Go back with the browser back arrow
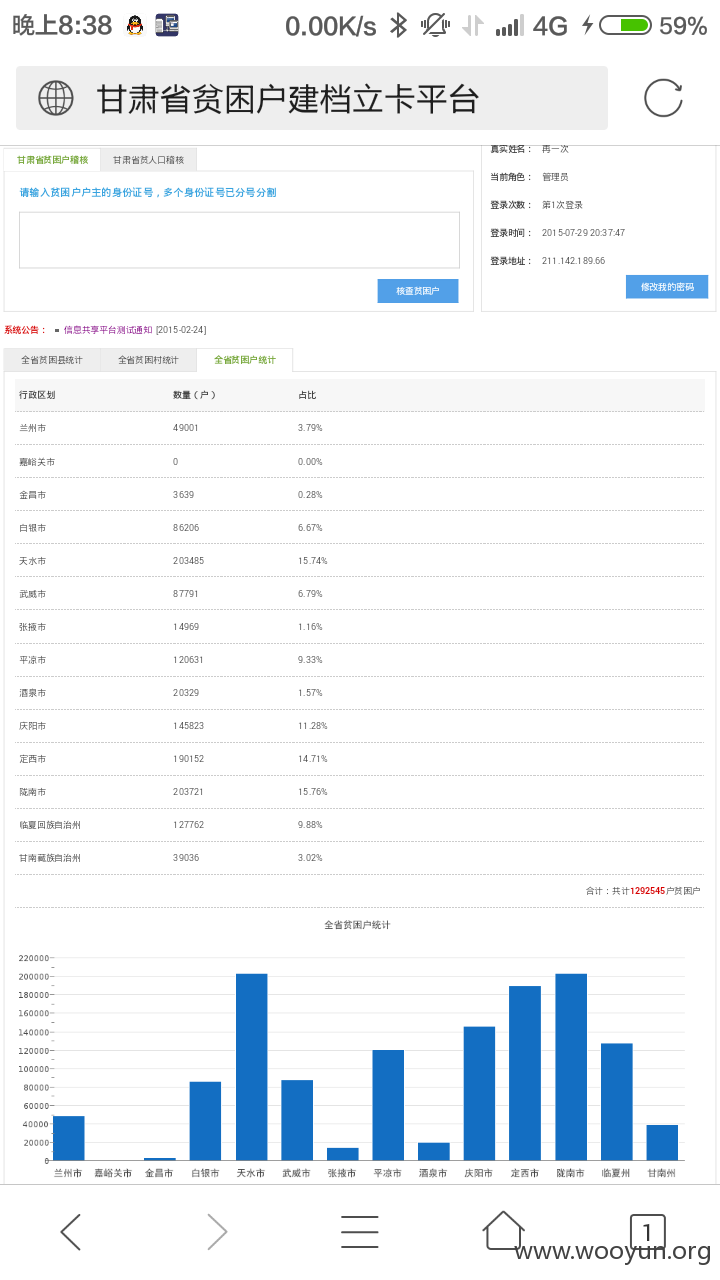720x1280 pixels. 70,1231
